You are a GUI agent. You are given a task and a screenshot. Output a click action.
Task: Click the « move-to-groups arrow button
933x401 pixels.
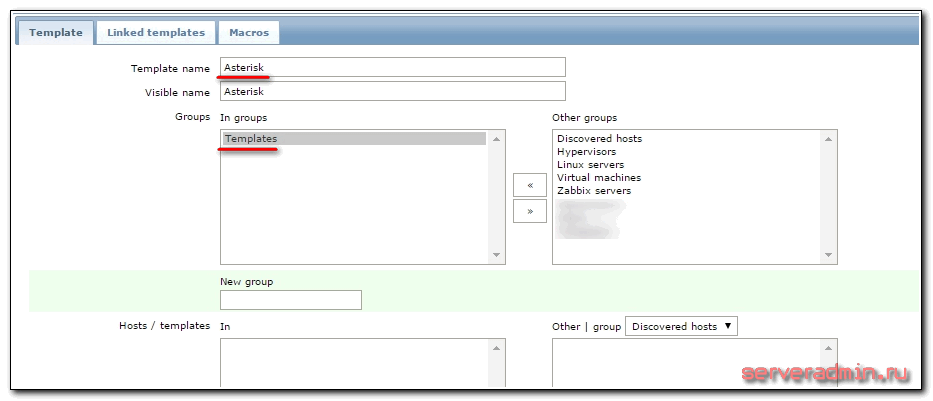coord(529,185)
